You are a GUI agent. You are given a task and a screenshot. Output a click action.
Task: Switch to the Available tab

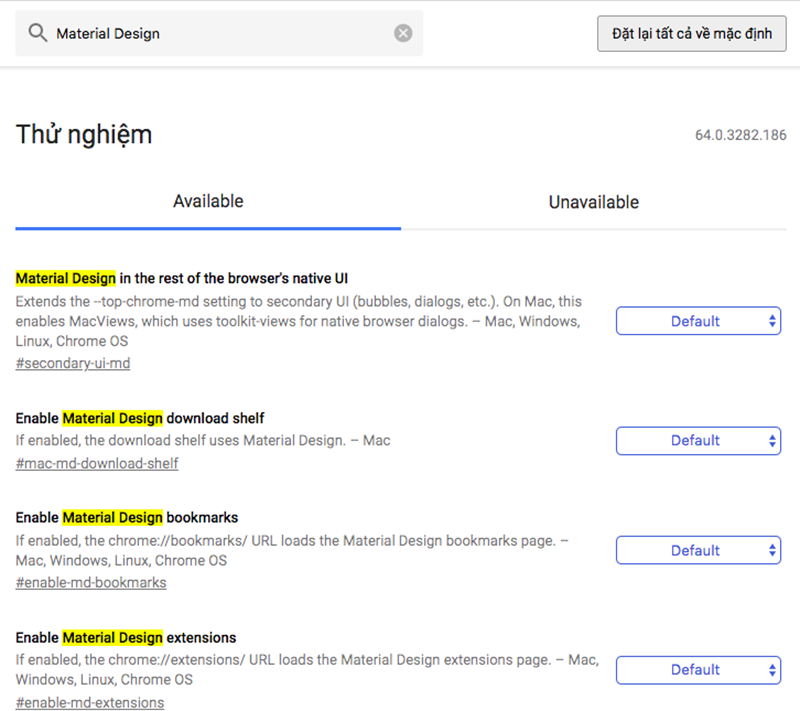coord(208,201)
